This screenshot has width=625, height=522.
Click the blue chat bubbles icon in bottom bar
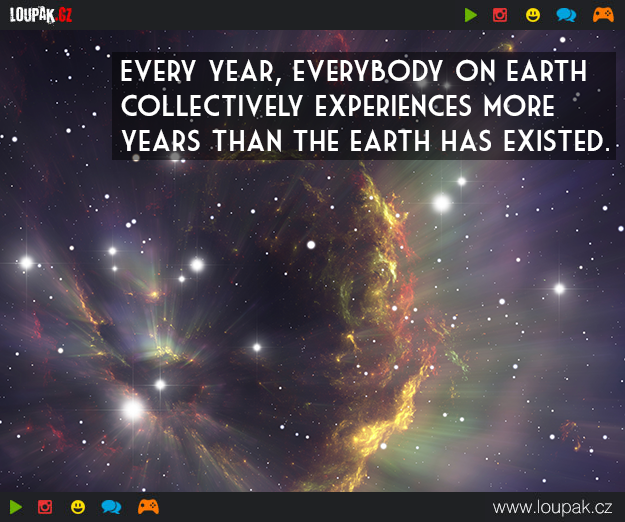point(111,507)
